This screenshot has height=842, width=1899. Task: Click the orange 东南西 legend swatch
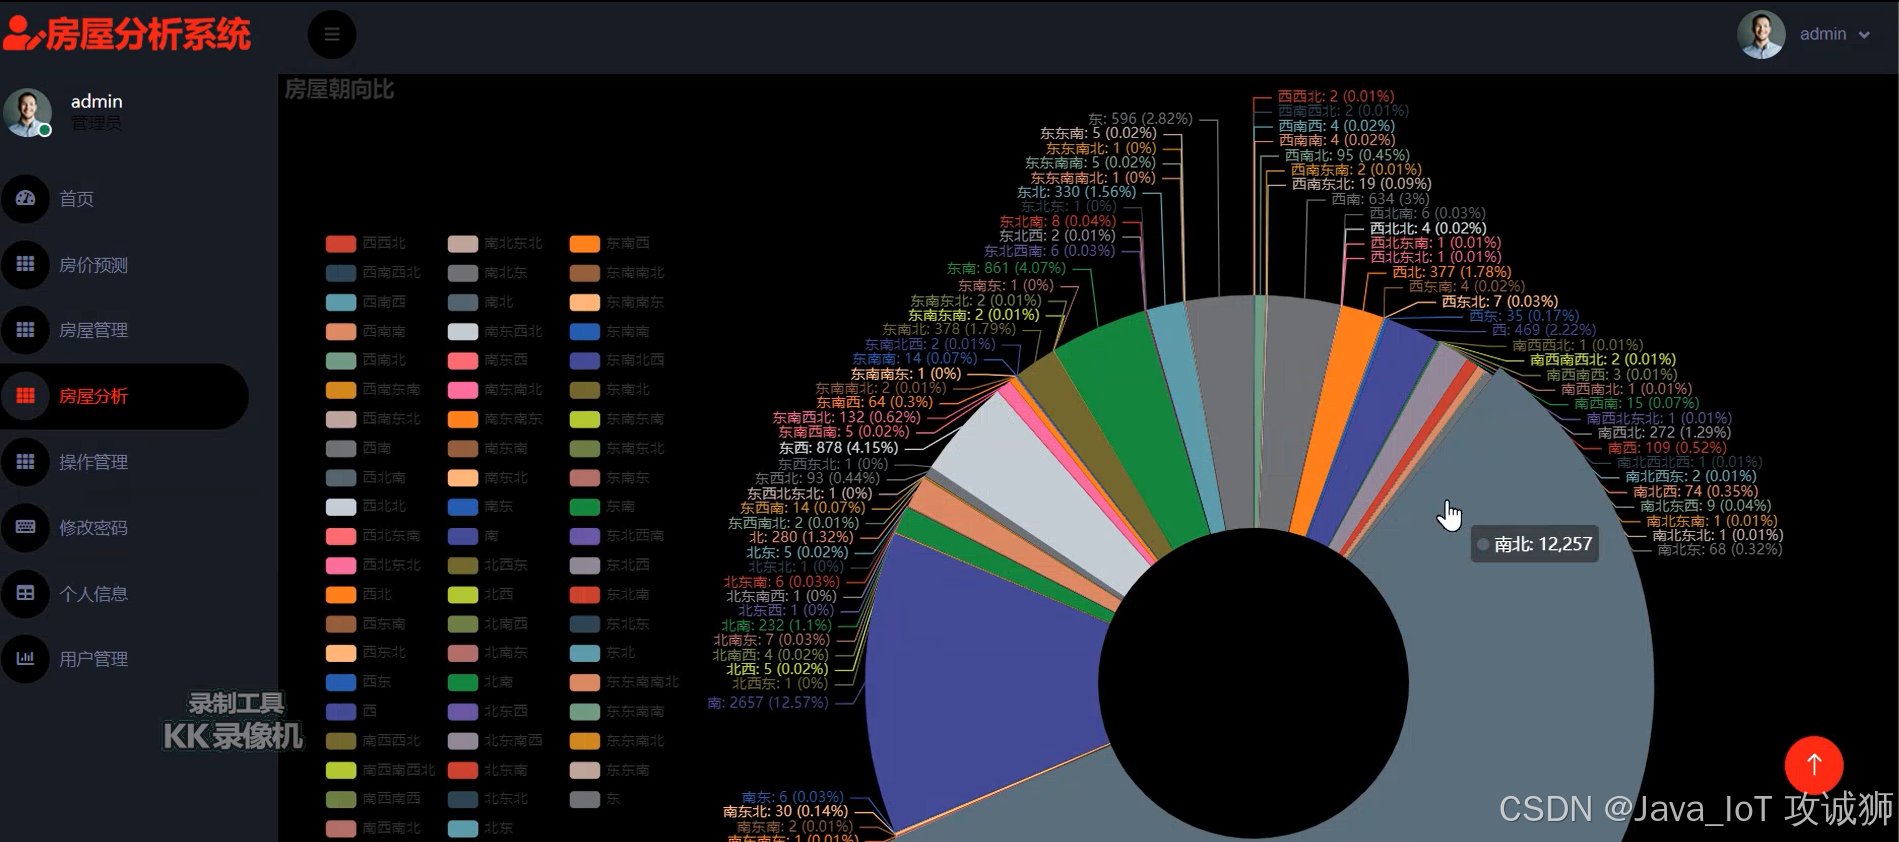(584, 243)
